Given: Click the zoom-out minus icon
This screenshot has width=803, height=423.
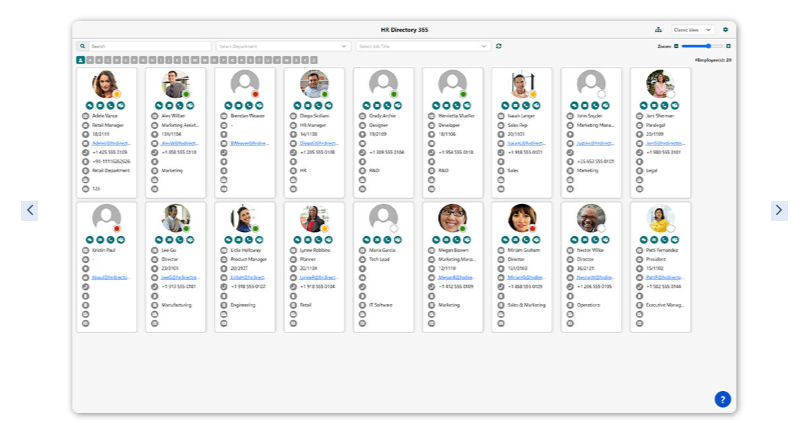Looking at the screenshot, I should [676, 46].
